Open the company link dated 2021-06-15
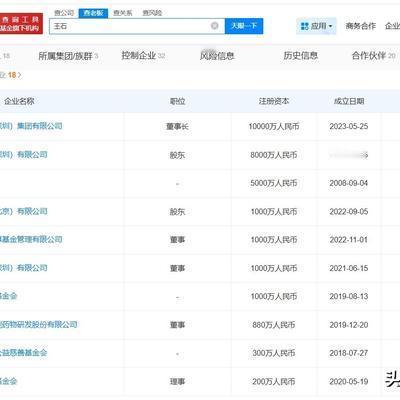The height and width of the screenshot is (400, 400). 24,268
